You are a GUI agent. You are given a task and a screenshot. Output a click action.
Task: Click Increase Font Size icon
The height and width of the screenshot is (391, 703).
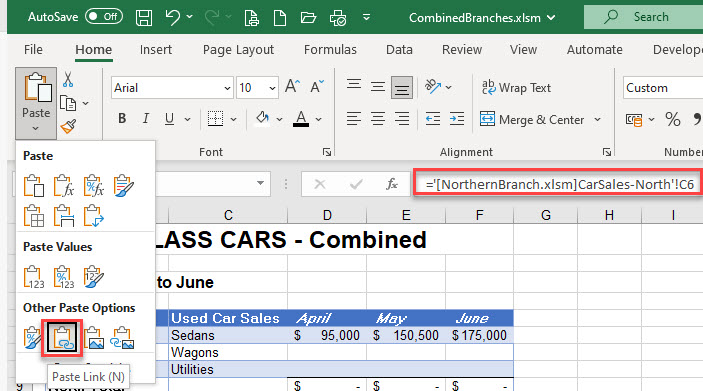tap(292, 86)
